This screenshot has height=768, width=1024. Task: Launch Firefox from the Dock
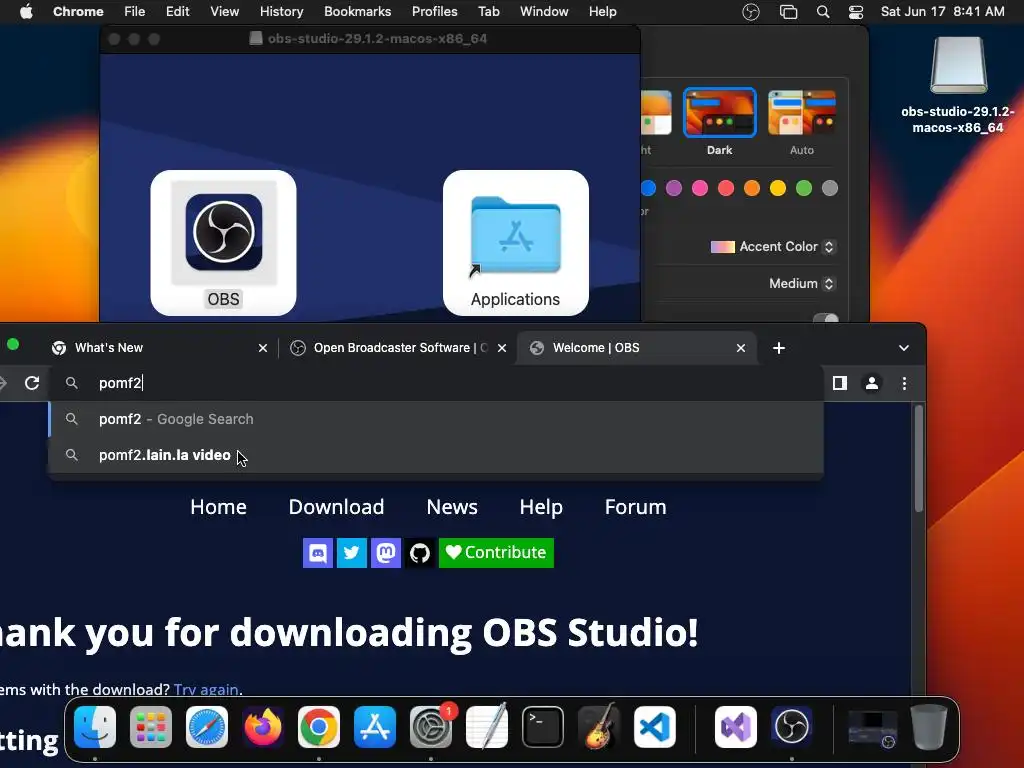pos(263,727)
